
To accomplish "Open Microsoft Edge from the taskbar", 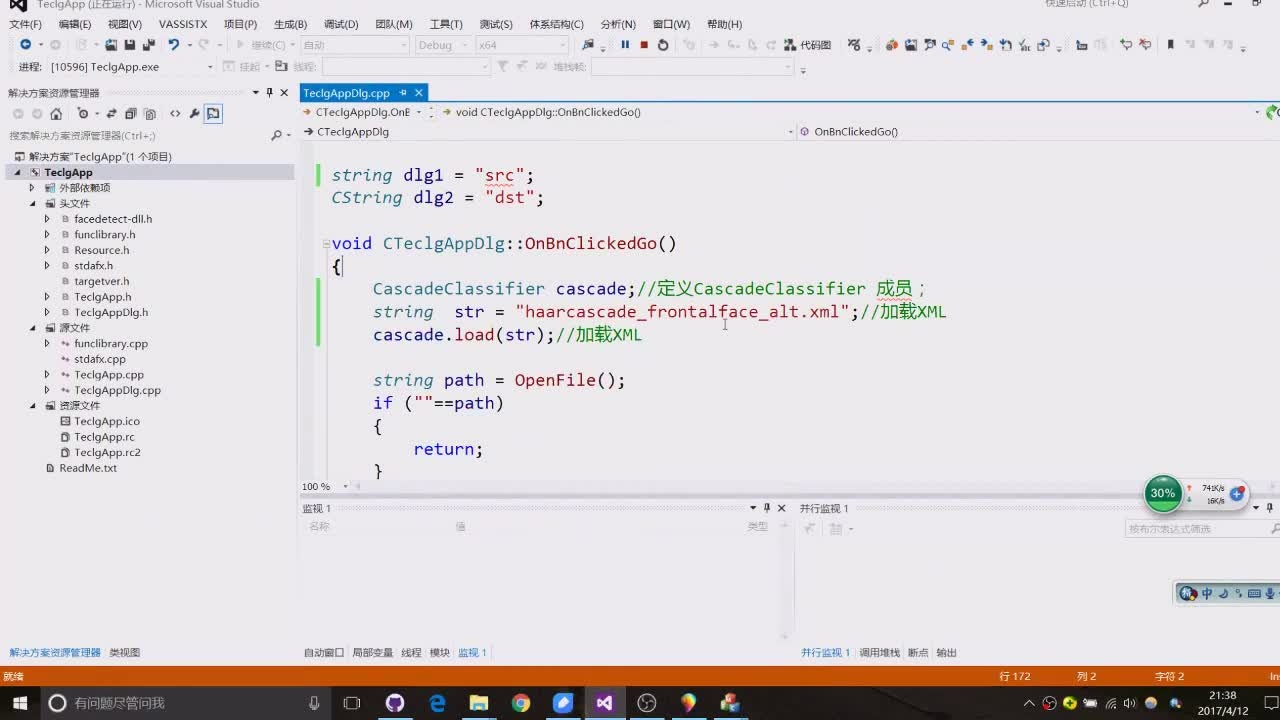I will click(437, 703).
